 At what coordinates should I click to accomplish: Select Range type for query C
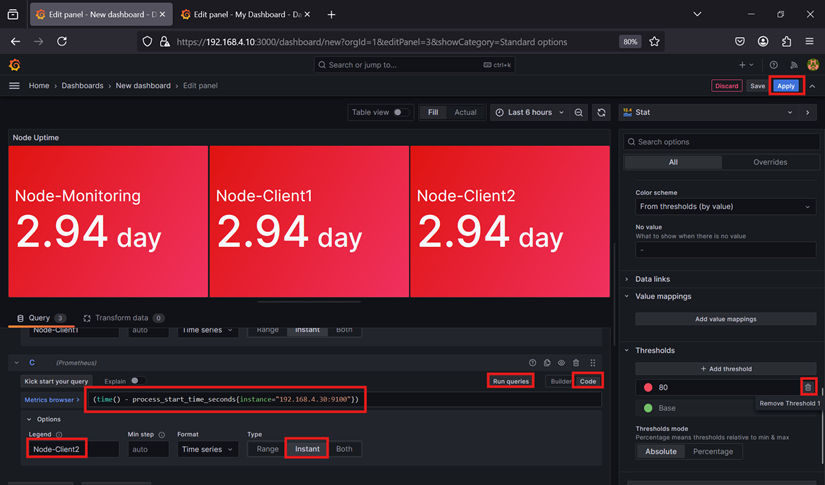coord(267,449)
